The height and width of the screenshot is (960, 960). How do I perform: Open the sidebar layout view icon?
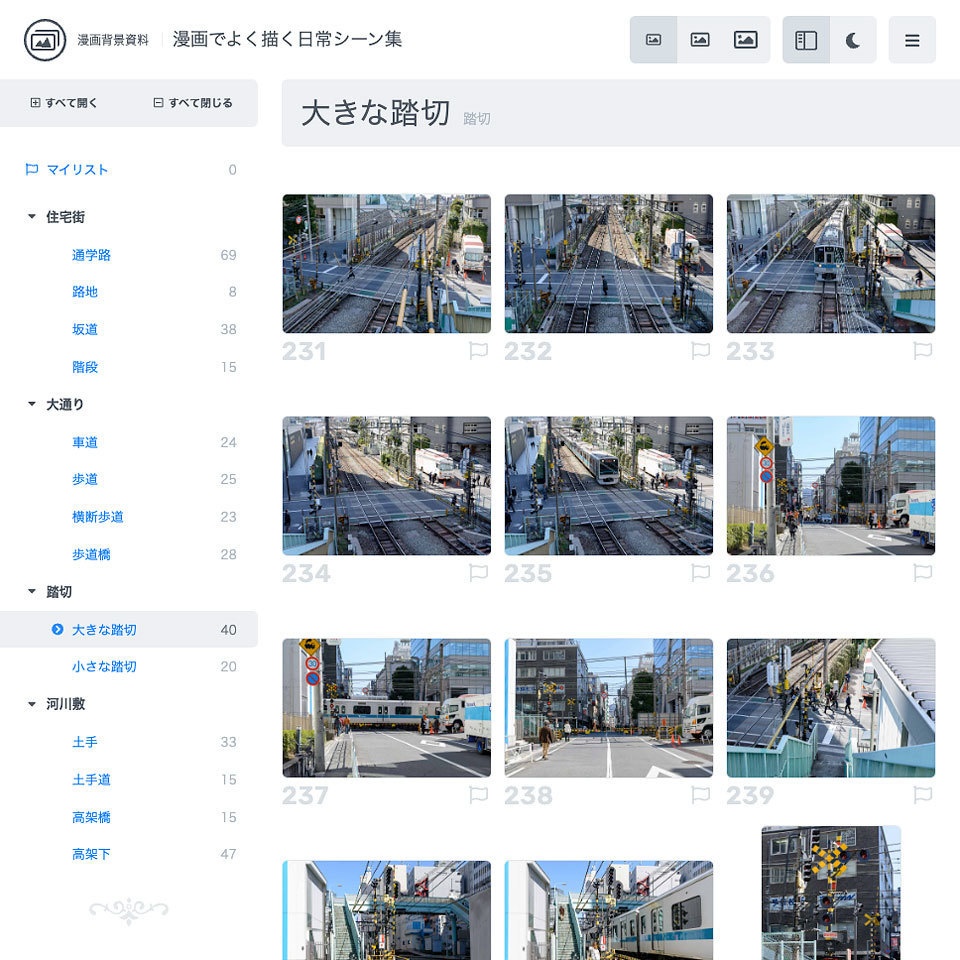coord(806,39)
